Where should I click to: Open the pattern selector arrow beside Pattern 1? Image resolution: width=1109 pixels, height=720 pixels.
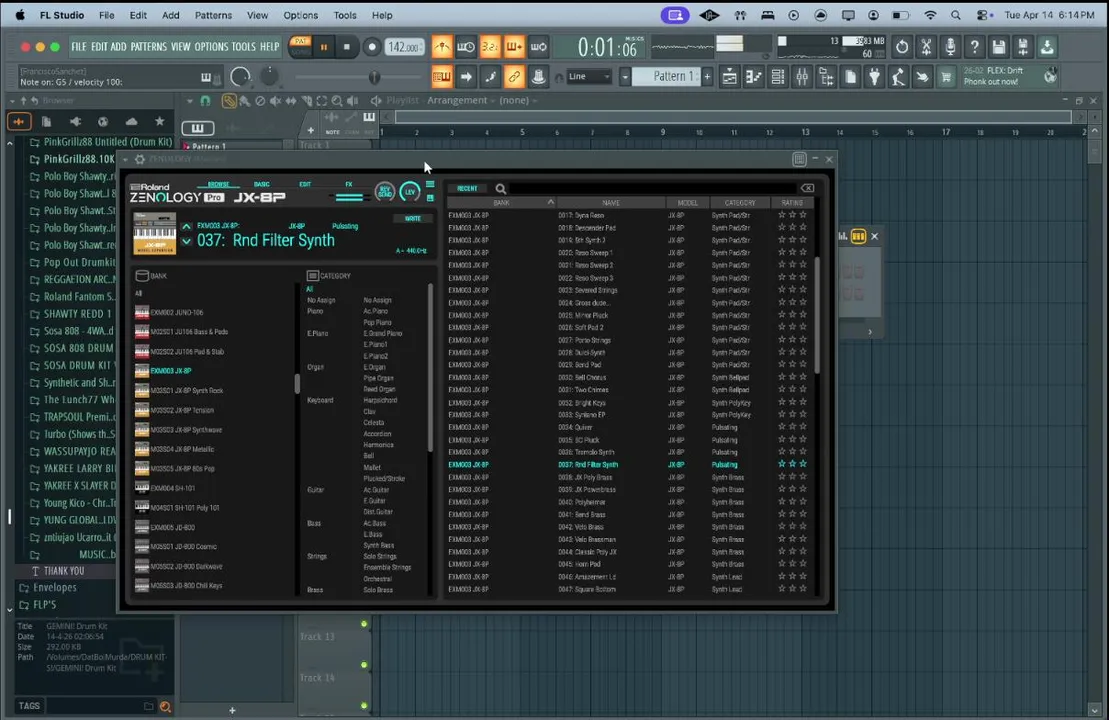click(x=625, y=76)
